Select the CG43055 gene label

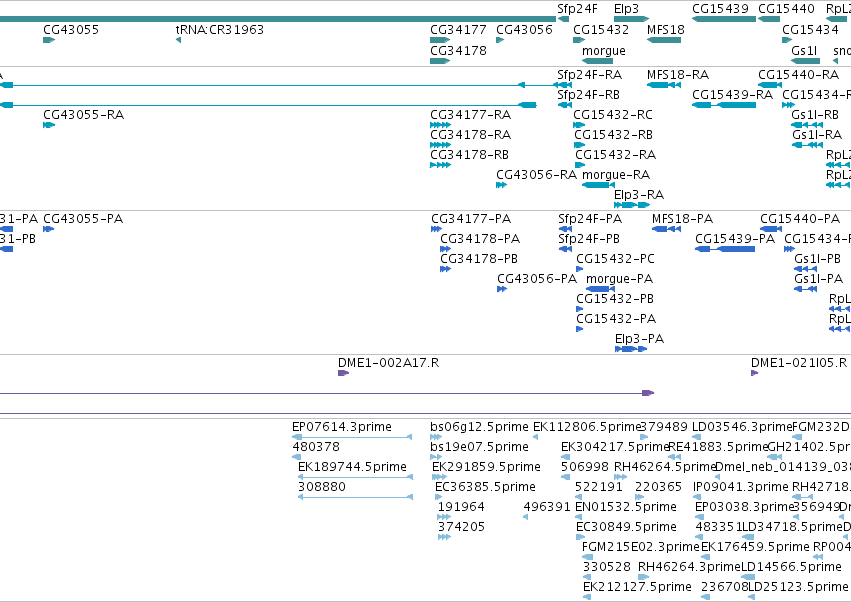coord(71,30)
